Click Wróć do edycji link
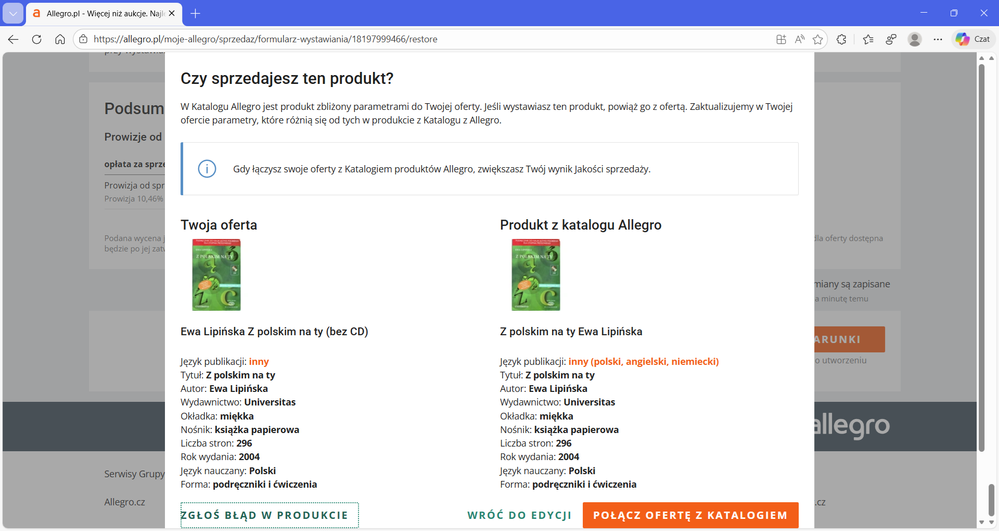Screen dimensions: 999x531 point(519,515)
